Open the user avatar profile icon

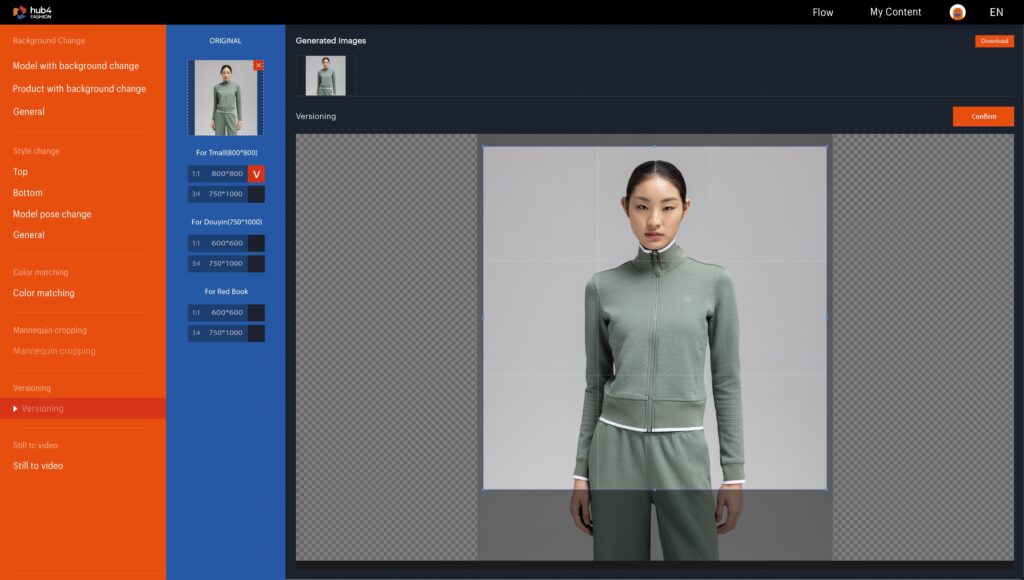click(x=957, y=12)
